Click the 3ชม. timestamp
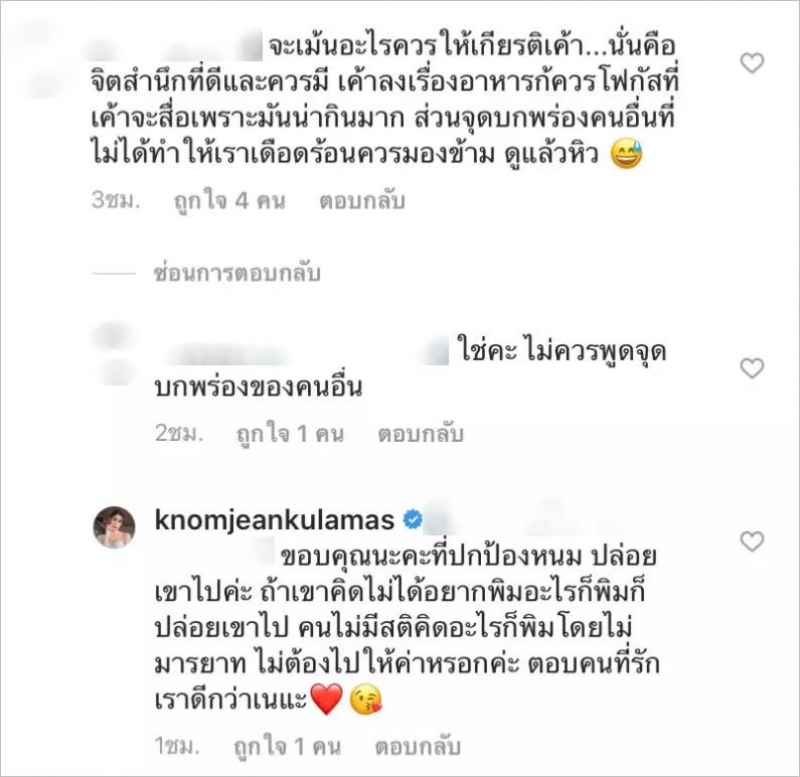This screenshot has height=777, width=800. (x=115, y=200)
